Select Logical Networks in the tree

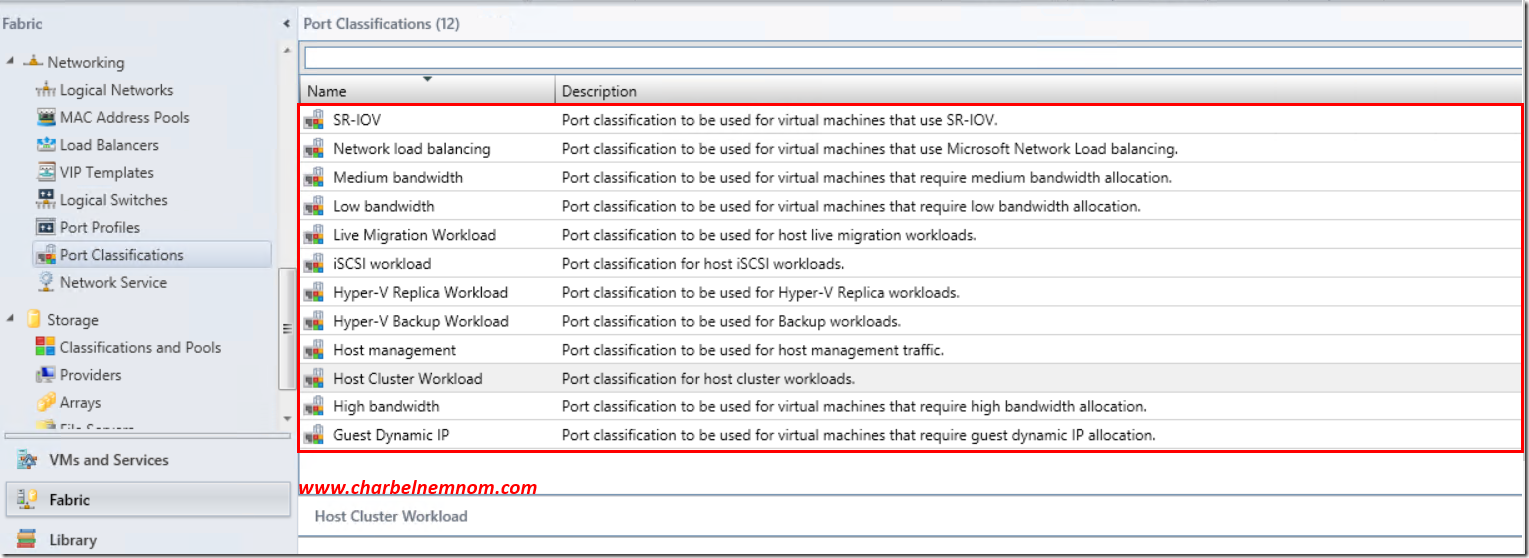tap(116, 90)
